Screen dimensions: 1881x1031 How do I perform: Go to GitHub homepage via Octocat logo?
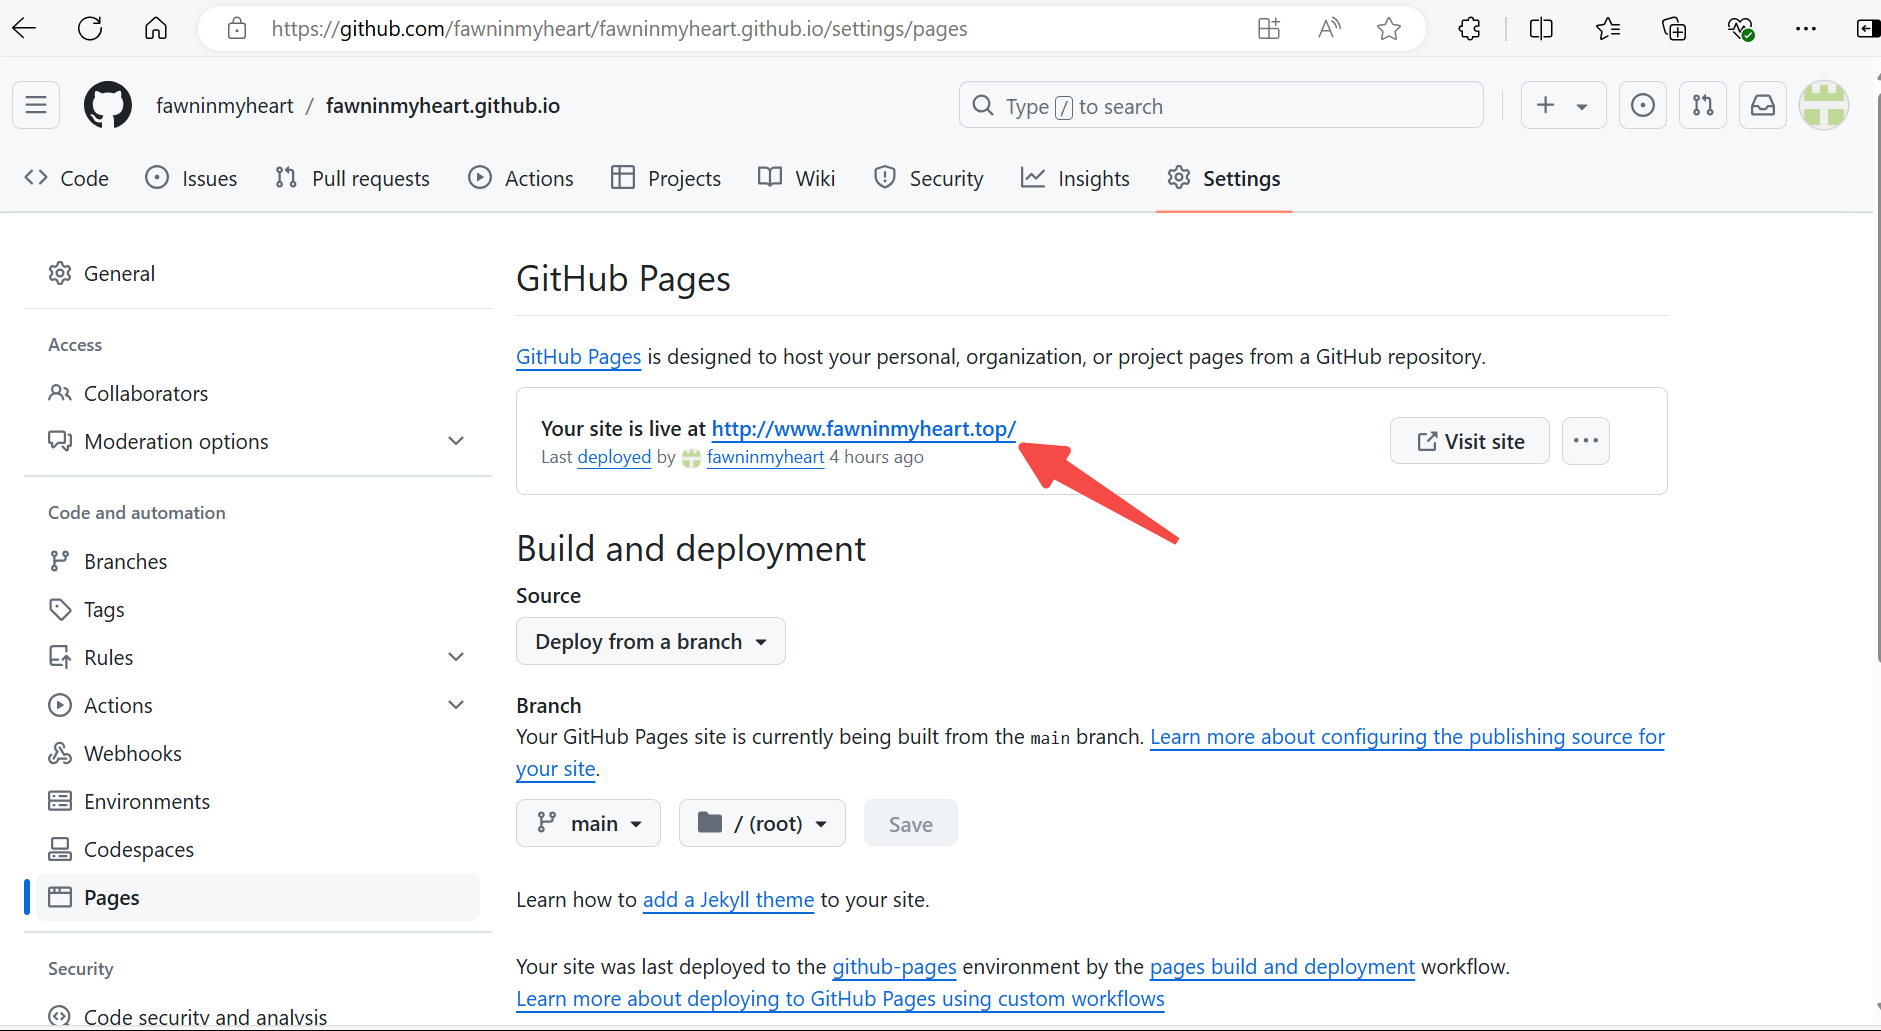tap(108, 105)
